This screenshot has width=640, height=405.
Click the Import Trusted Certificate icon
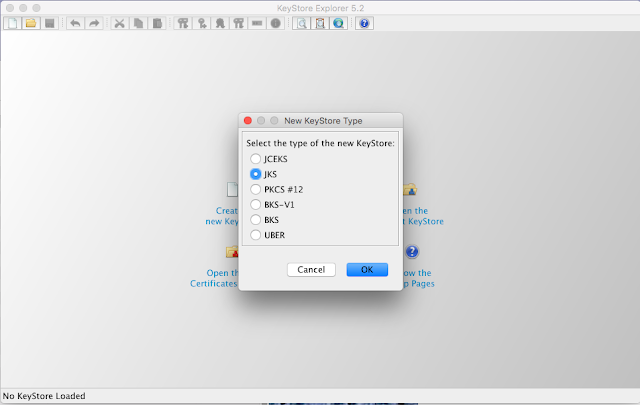click(x=220, y=23)
